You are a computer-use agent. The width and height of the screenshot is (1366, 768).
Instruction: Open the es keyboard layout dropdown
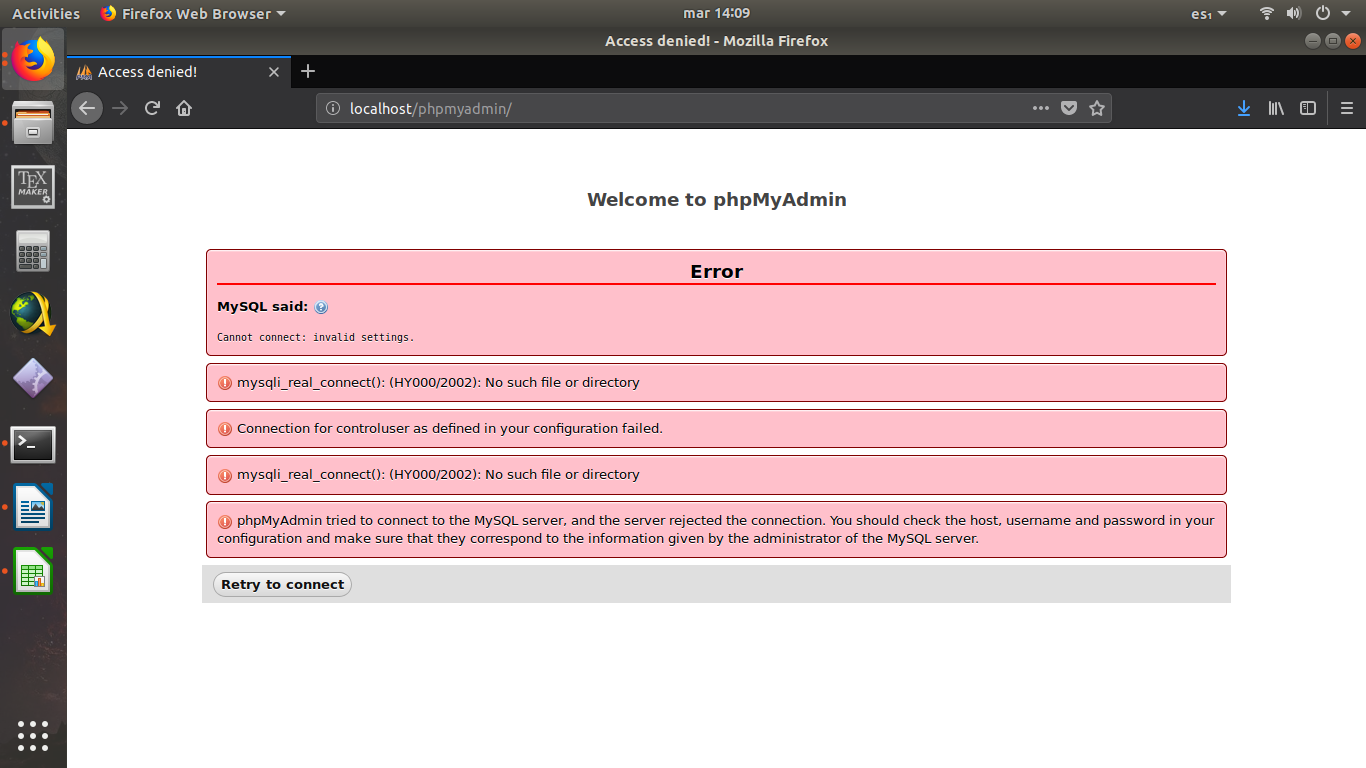tap(1209, 13)
